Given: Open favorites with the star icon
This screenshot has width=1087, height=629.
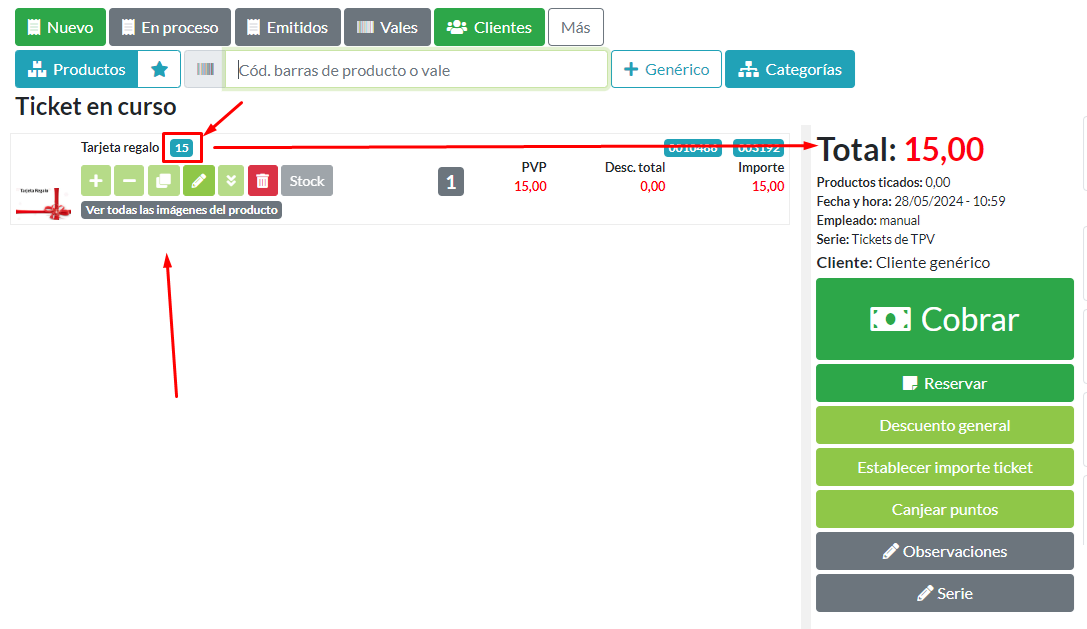Looking at the screenshot, I should (x=159, y=70).
